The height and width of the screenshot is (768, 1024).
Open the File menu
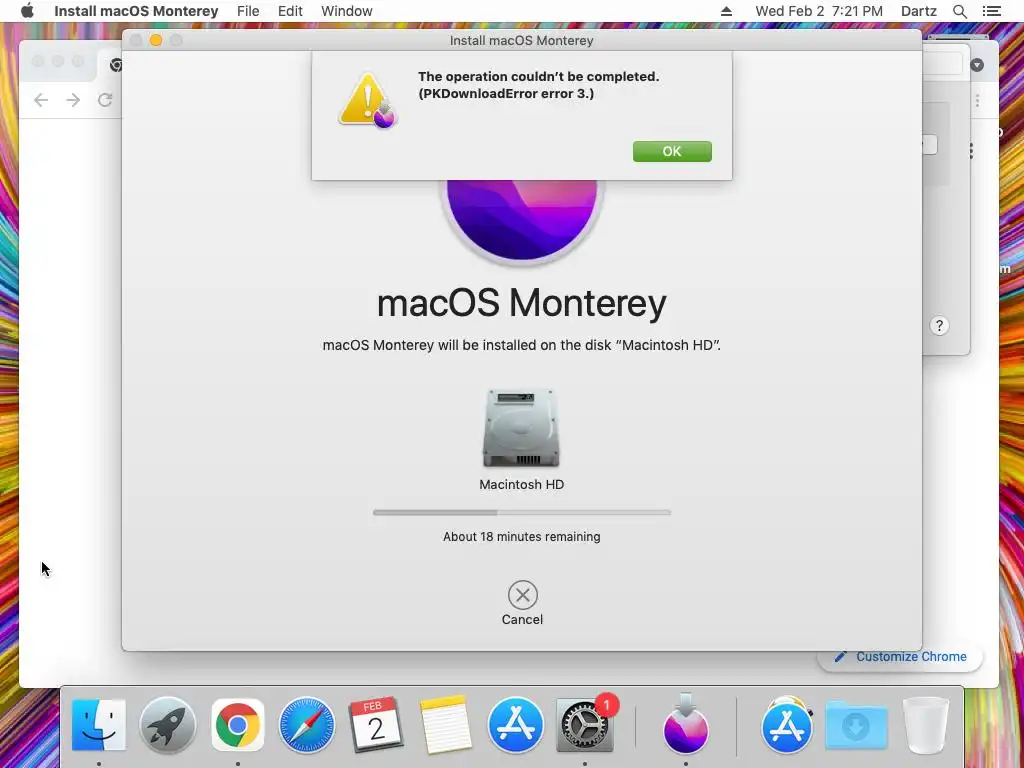pos(248,11)
